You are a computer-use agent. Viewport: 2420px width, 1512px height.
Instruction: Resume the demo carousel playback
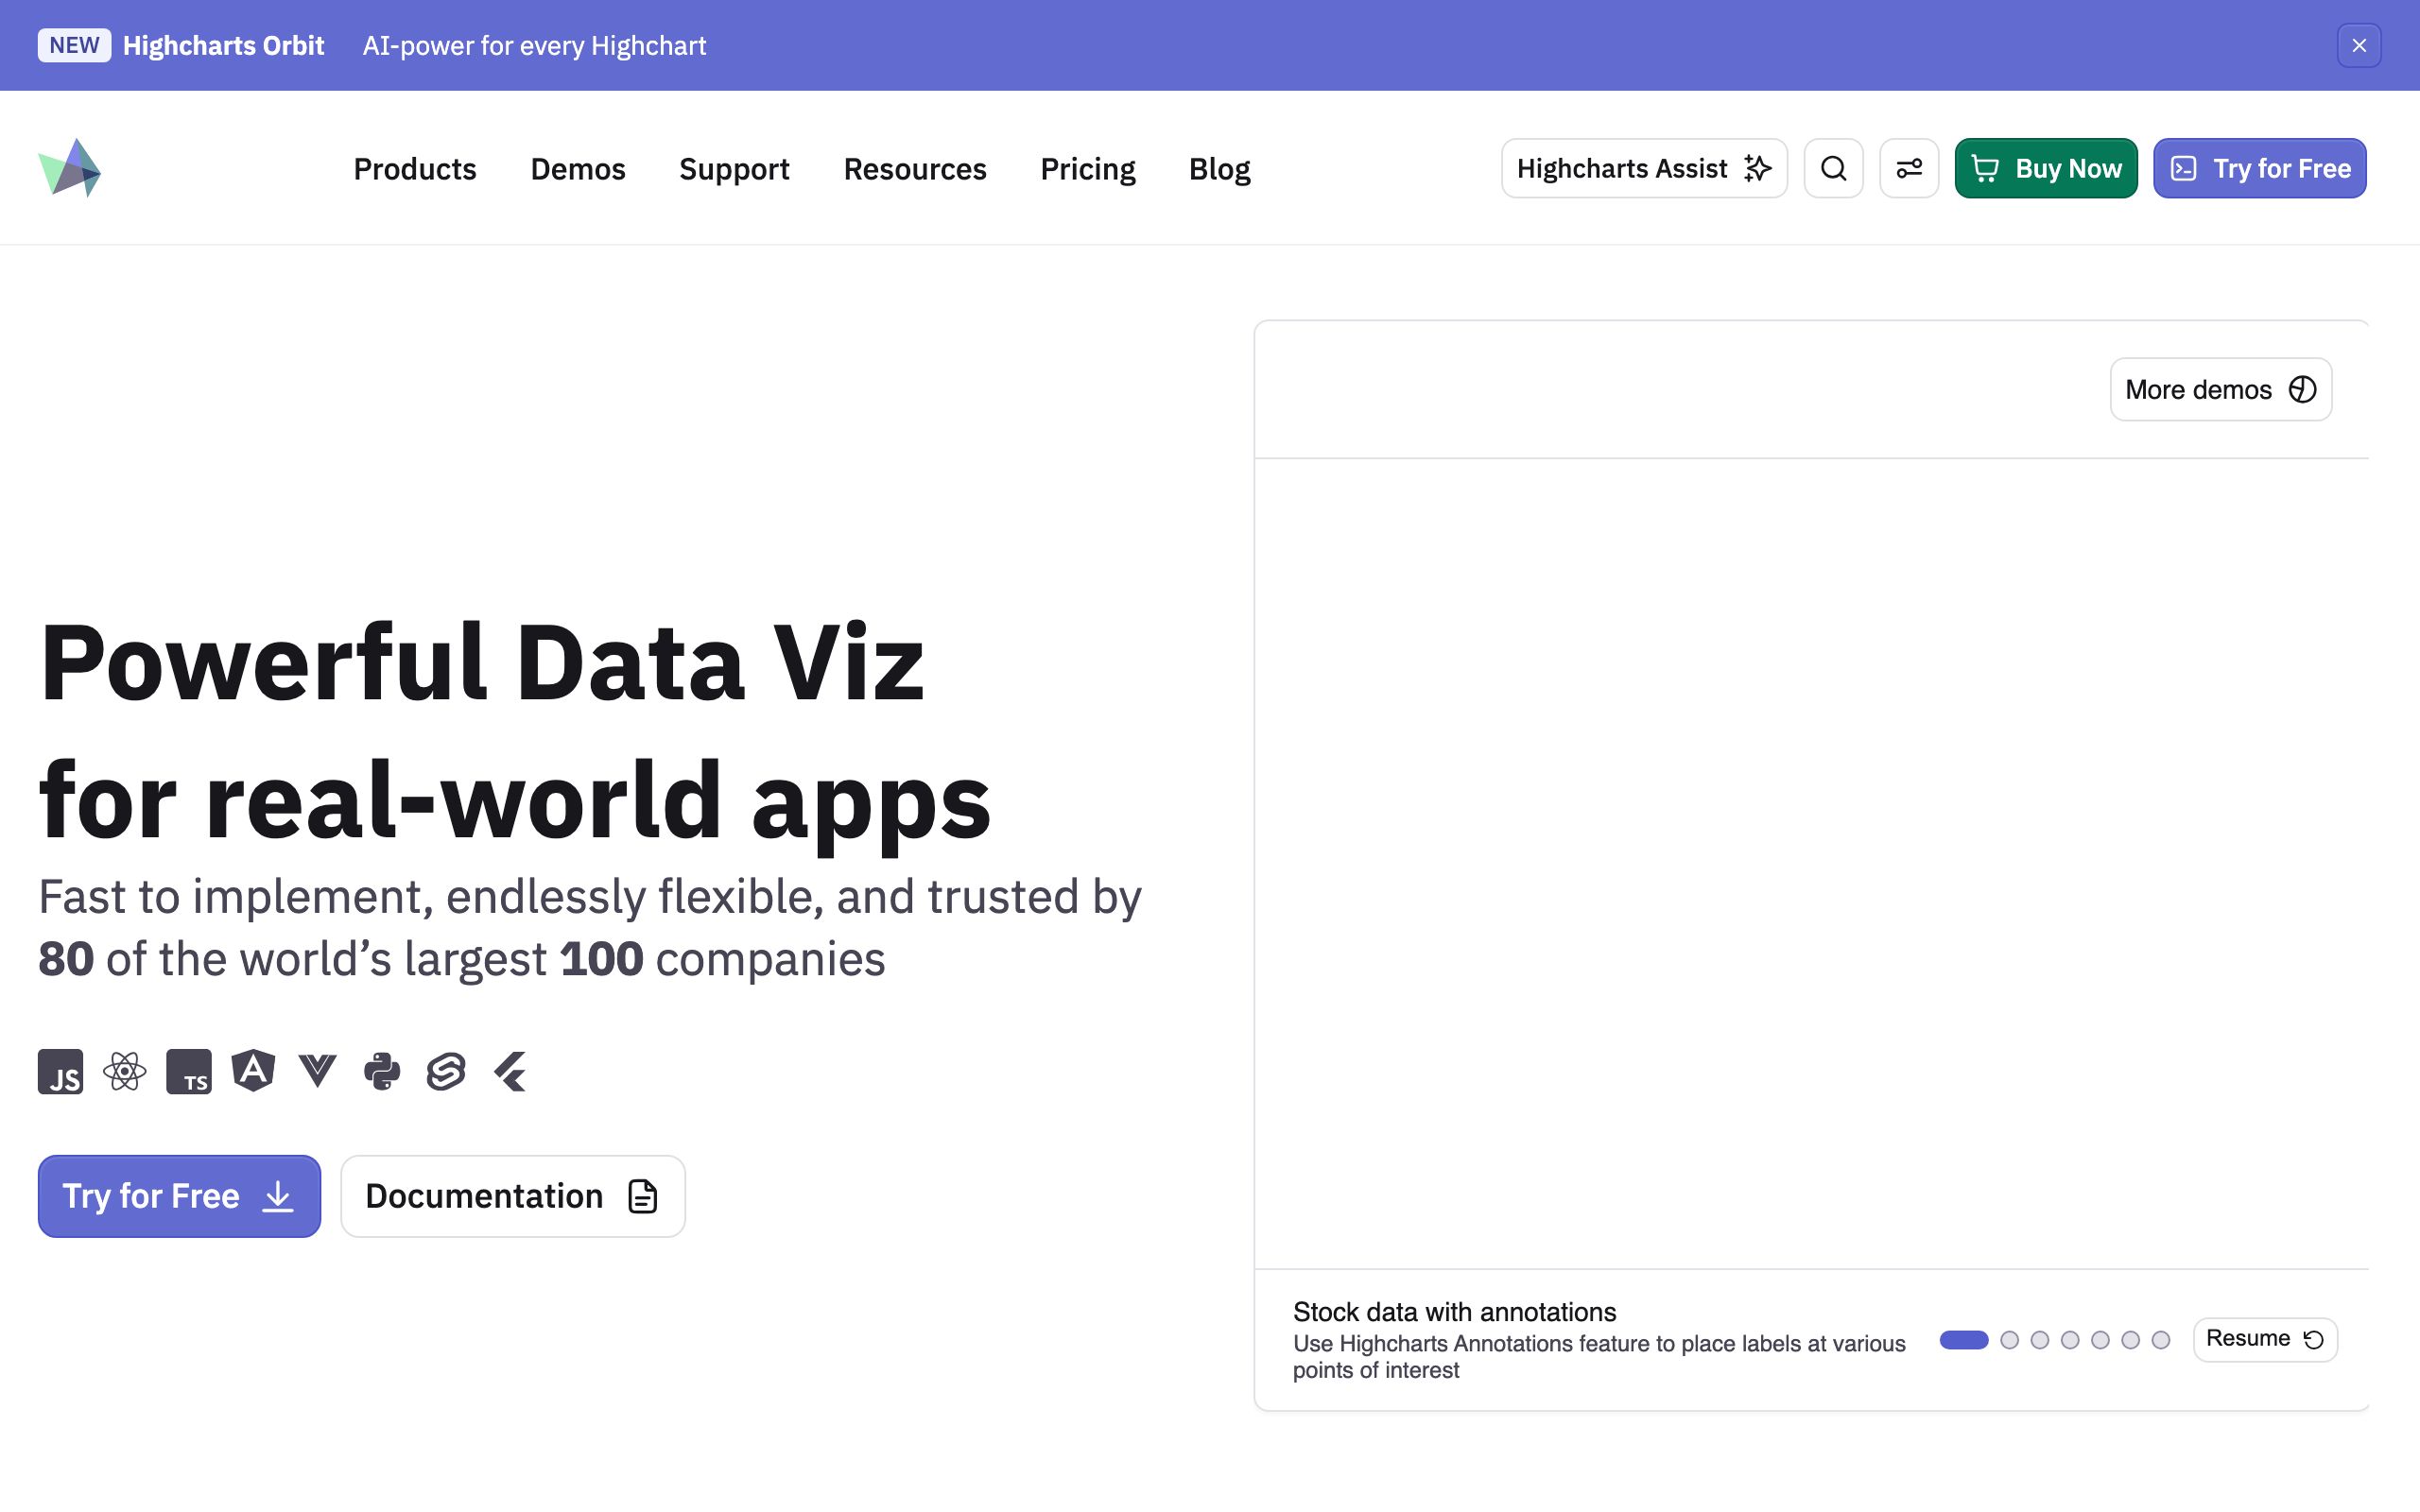(2265, 1339)
